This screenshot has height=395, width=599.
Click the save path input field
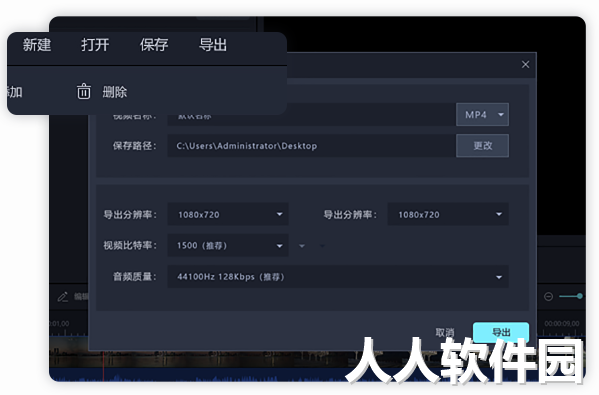(311, 146)
